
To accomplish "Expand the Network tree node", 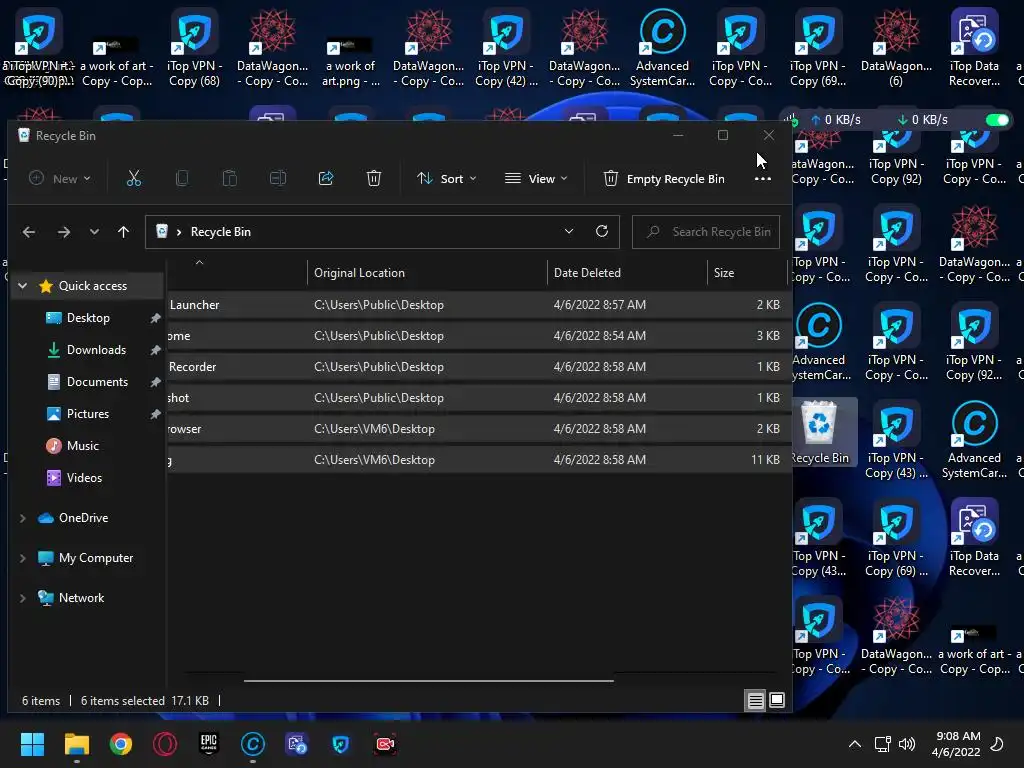I will [x=23, y=598].
